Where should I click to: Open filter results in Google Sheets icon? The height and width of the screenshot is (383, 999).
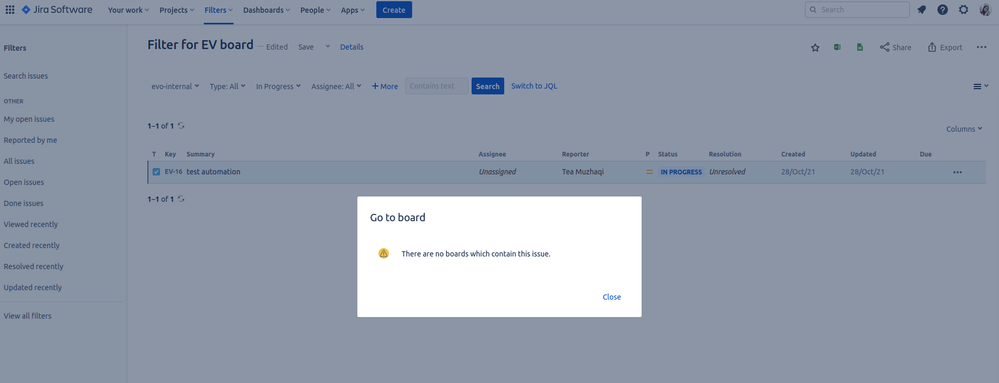pos(859,47)
